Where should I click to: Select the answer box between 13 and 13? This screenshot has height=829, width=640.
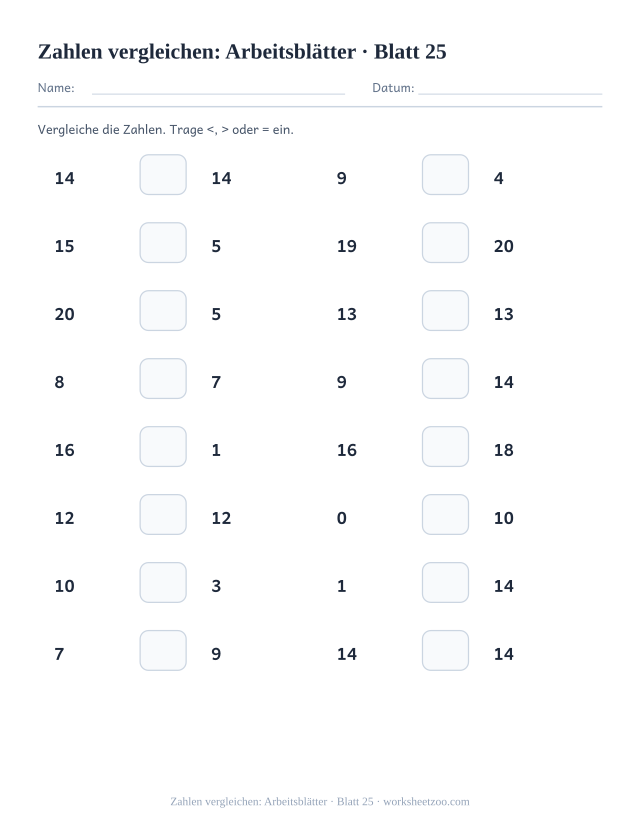(446, 310)
